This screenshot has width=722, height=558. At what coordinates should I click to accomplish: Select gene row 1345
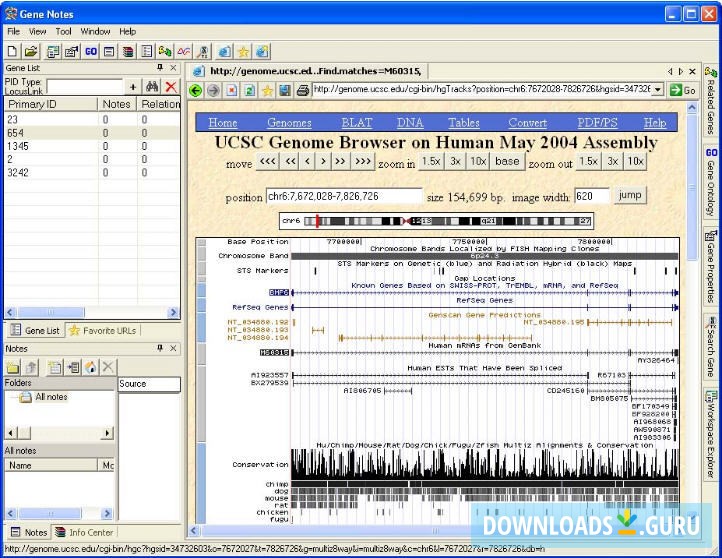92,146
